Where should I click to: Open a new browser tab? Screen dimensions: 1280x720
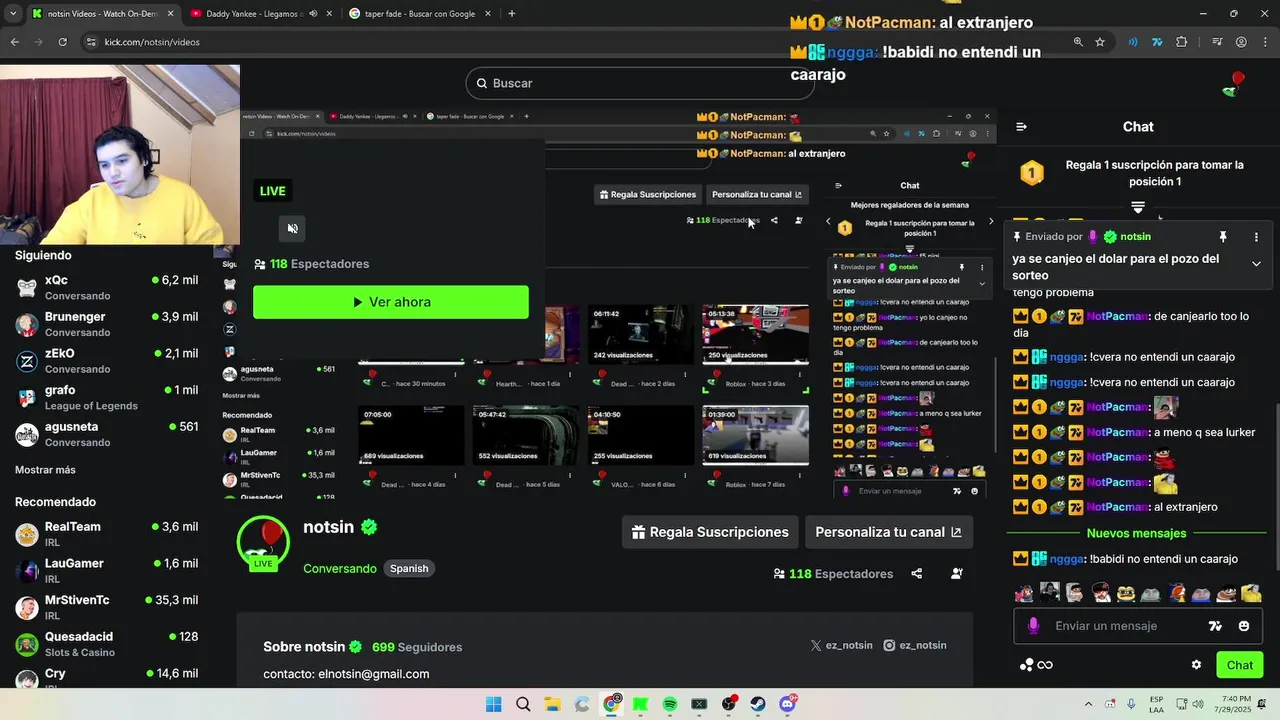coord(511,14)
